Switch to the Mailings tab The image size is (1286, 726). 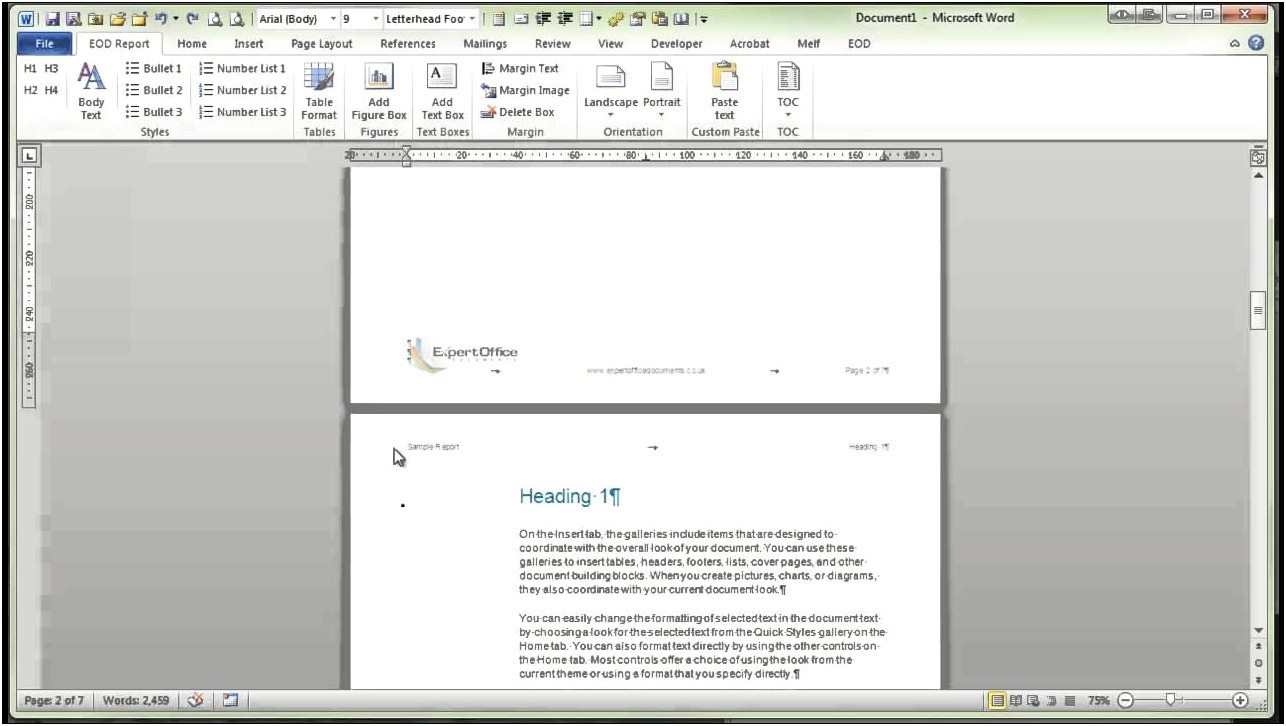point(485,44)
